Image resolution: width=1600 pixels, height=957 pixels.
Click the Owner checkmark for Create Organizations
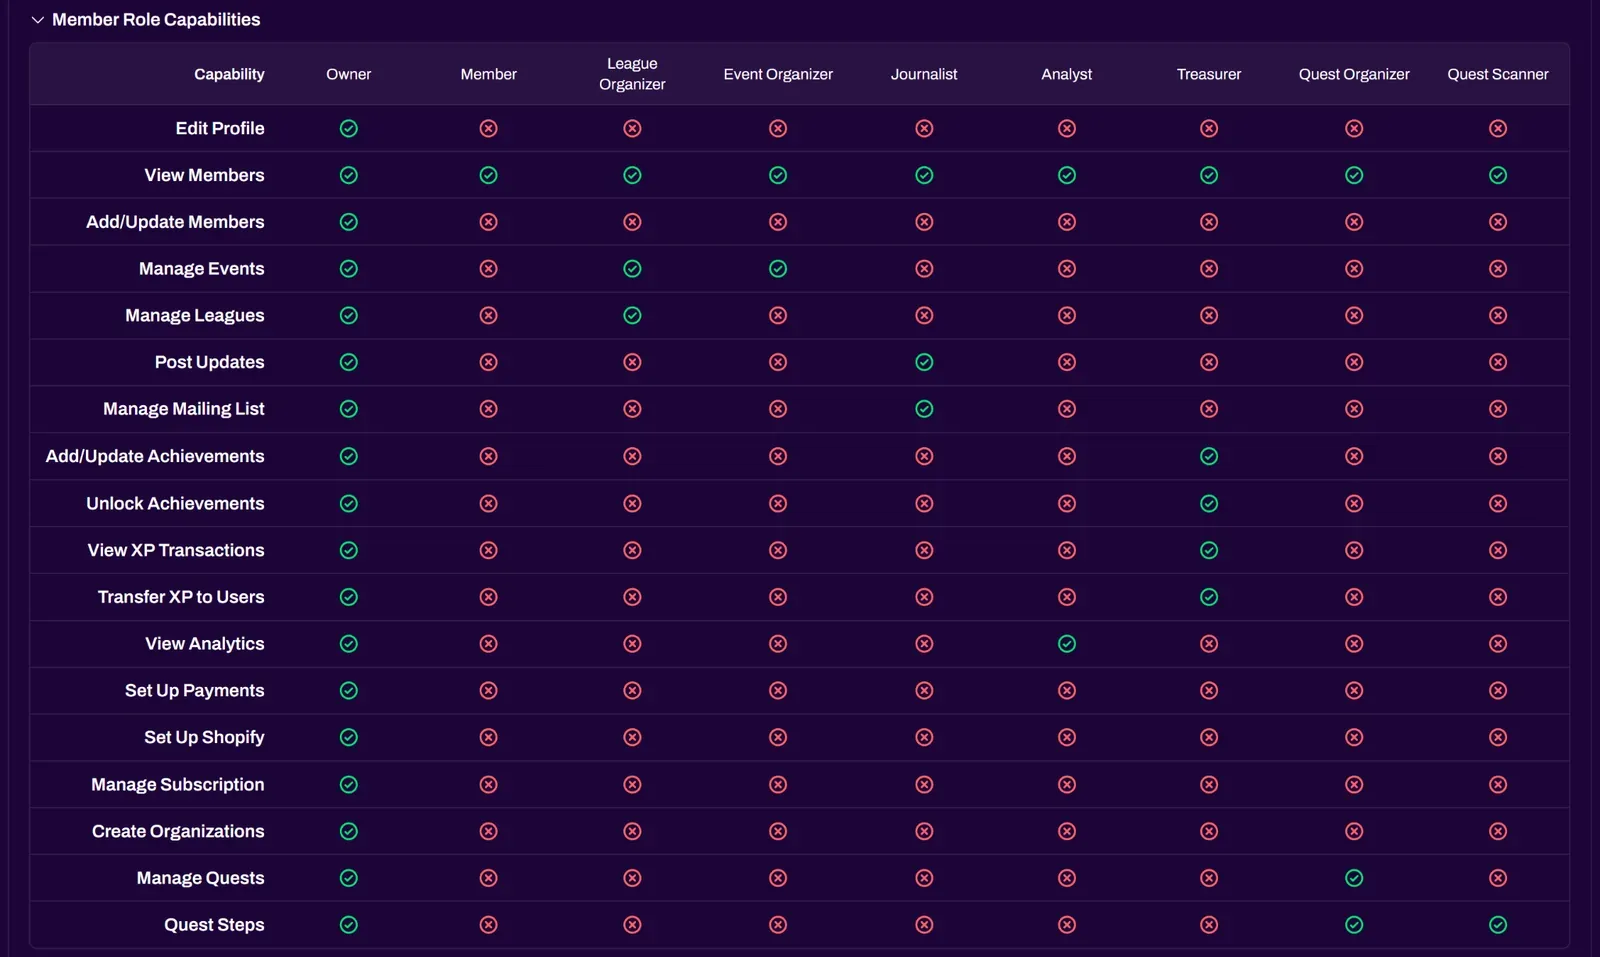(349, 831)
